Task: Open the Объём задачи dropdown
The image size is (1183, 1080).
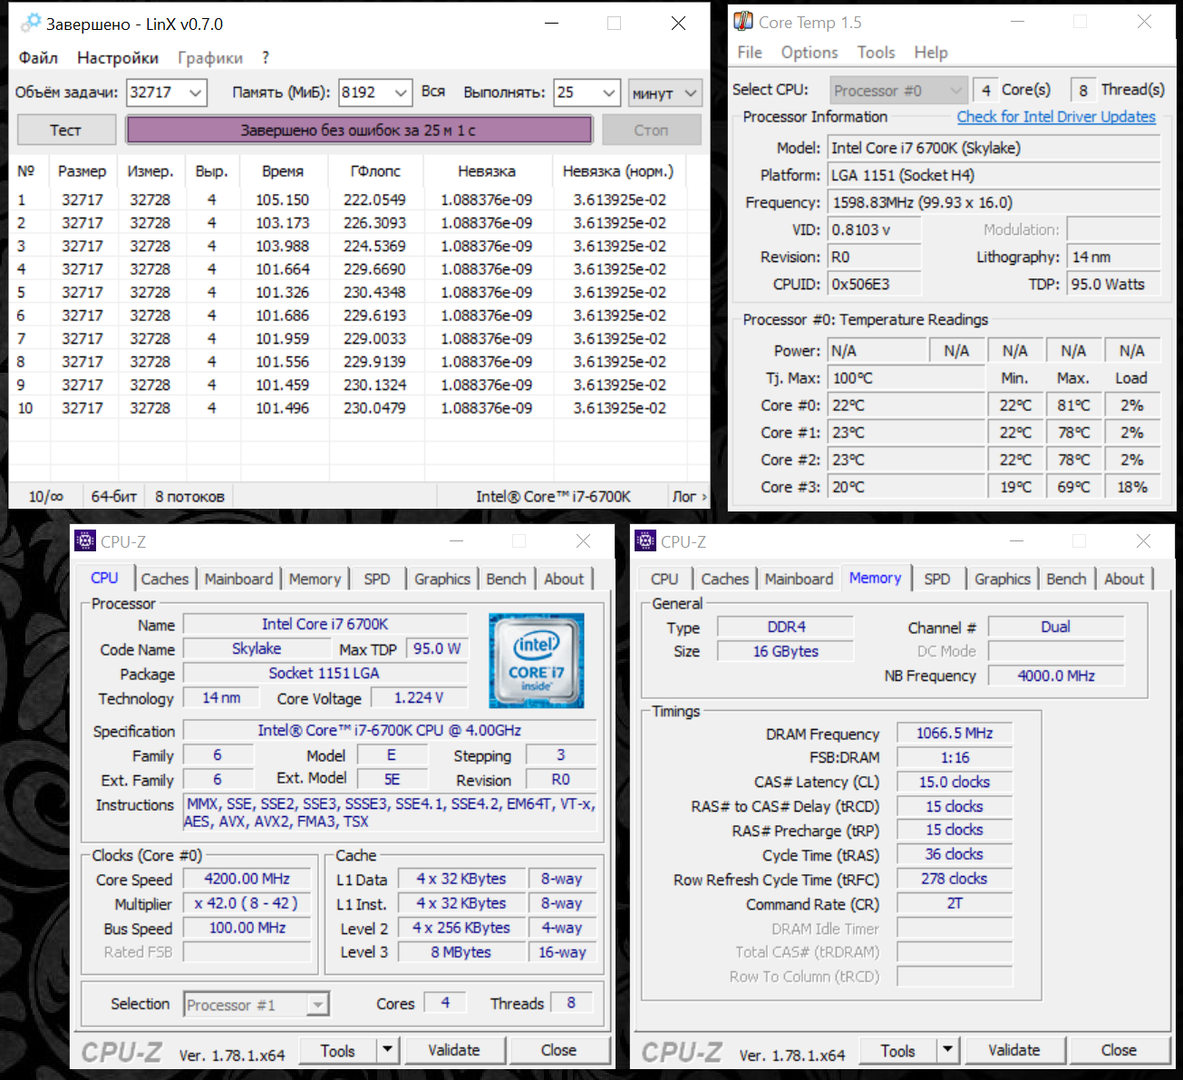Action: (195, 93)
